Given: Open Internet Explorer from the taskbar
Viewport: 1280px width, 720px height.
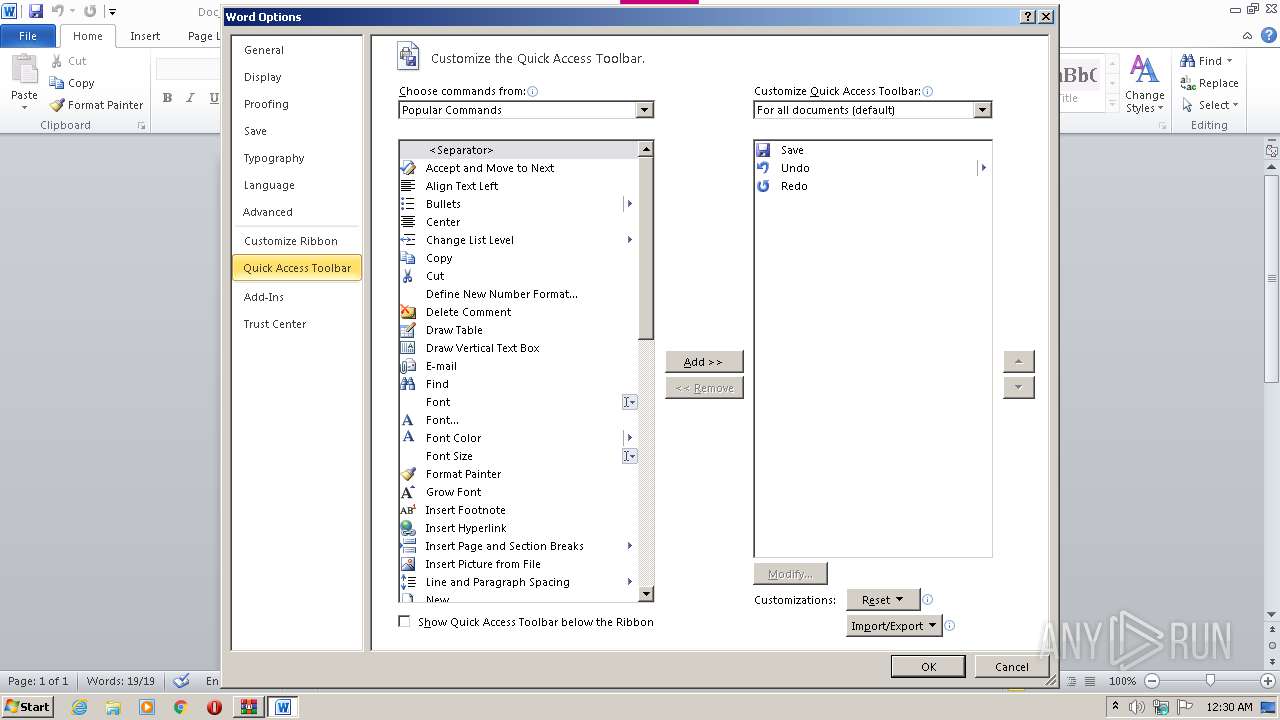Looking at the screenshot, I should (79, 707).
